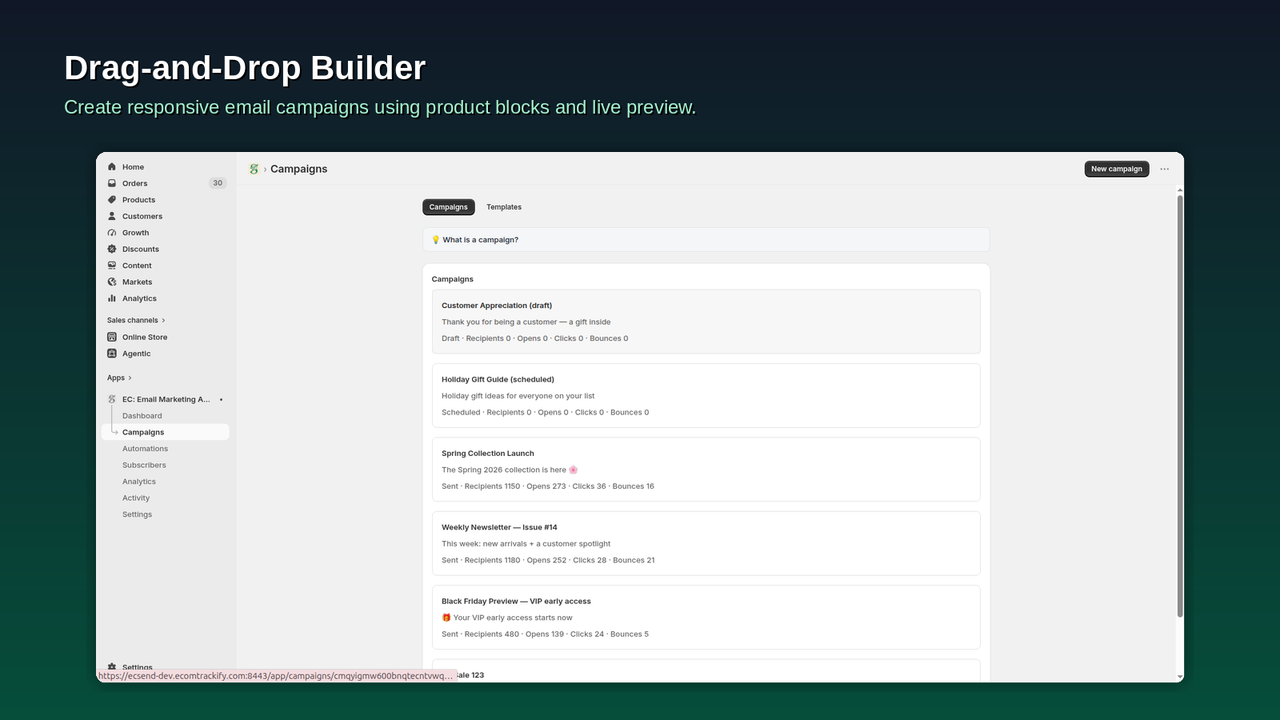1280x720 pixels.
Task: Click the page vertical scrollbar thumb
Action: [x=1180, y=406]
